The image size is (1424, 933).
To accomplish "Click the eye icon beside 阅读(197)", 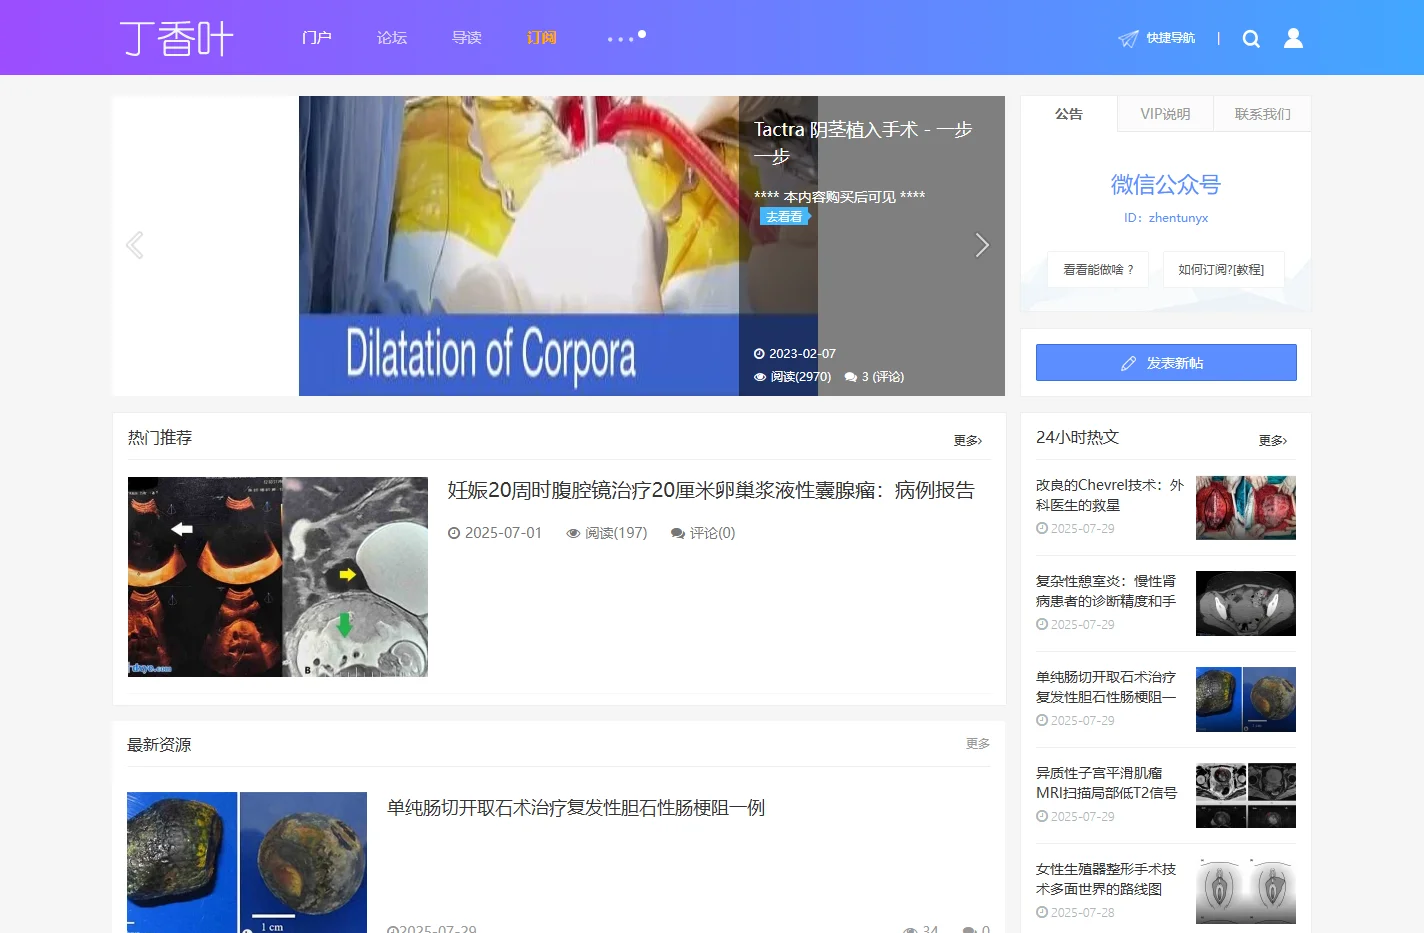I will point(573,533).
